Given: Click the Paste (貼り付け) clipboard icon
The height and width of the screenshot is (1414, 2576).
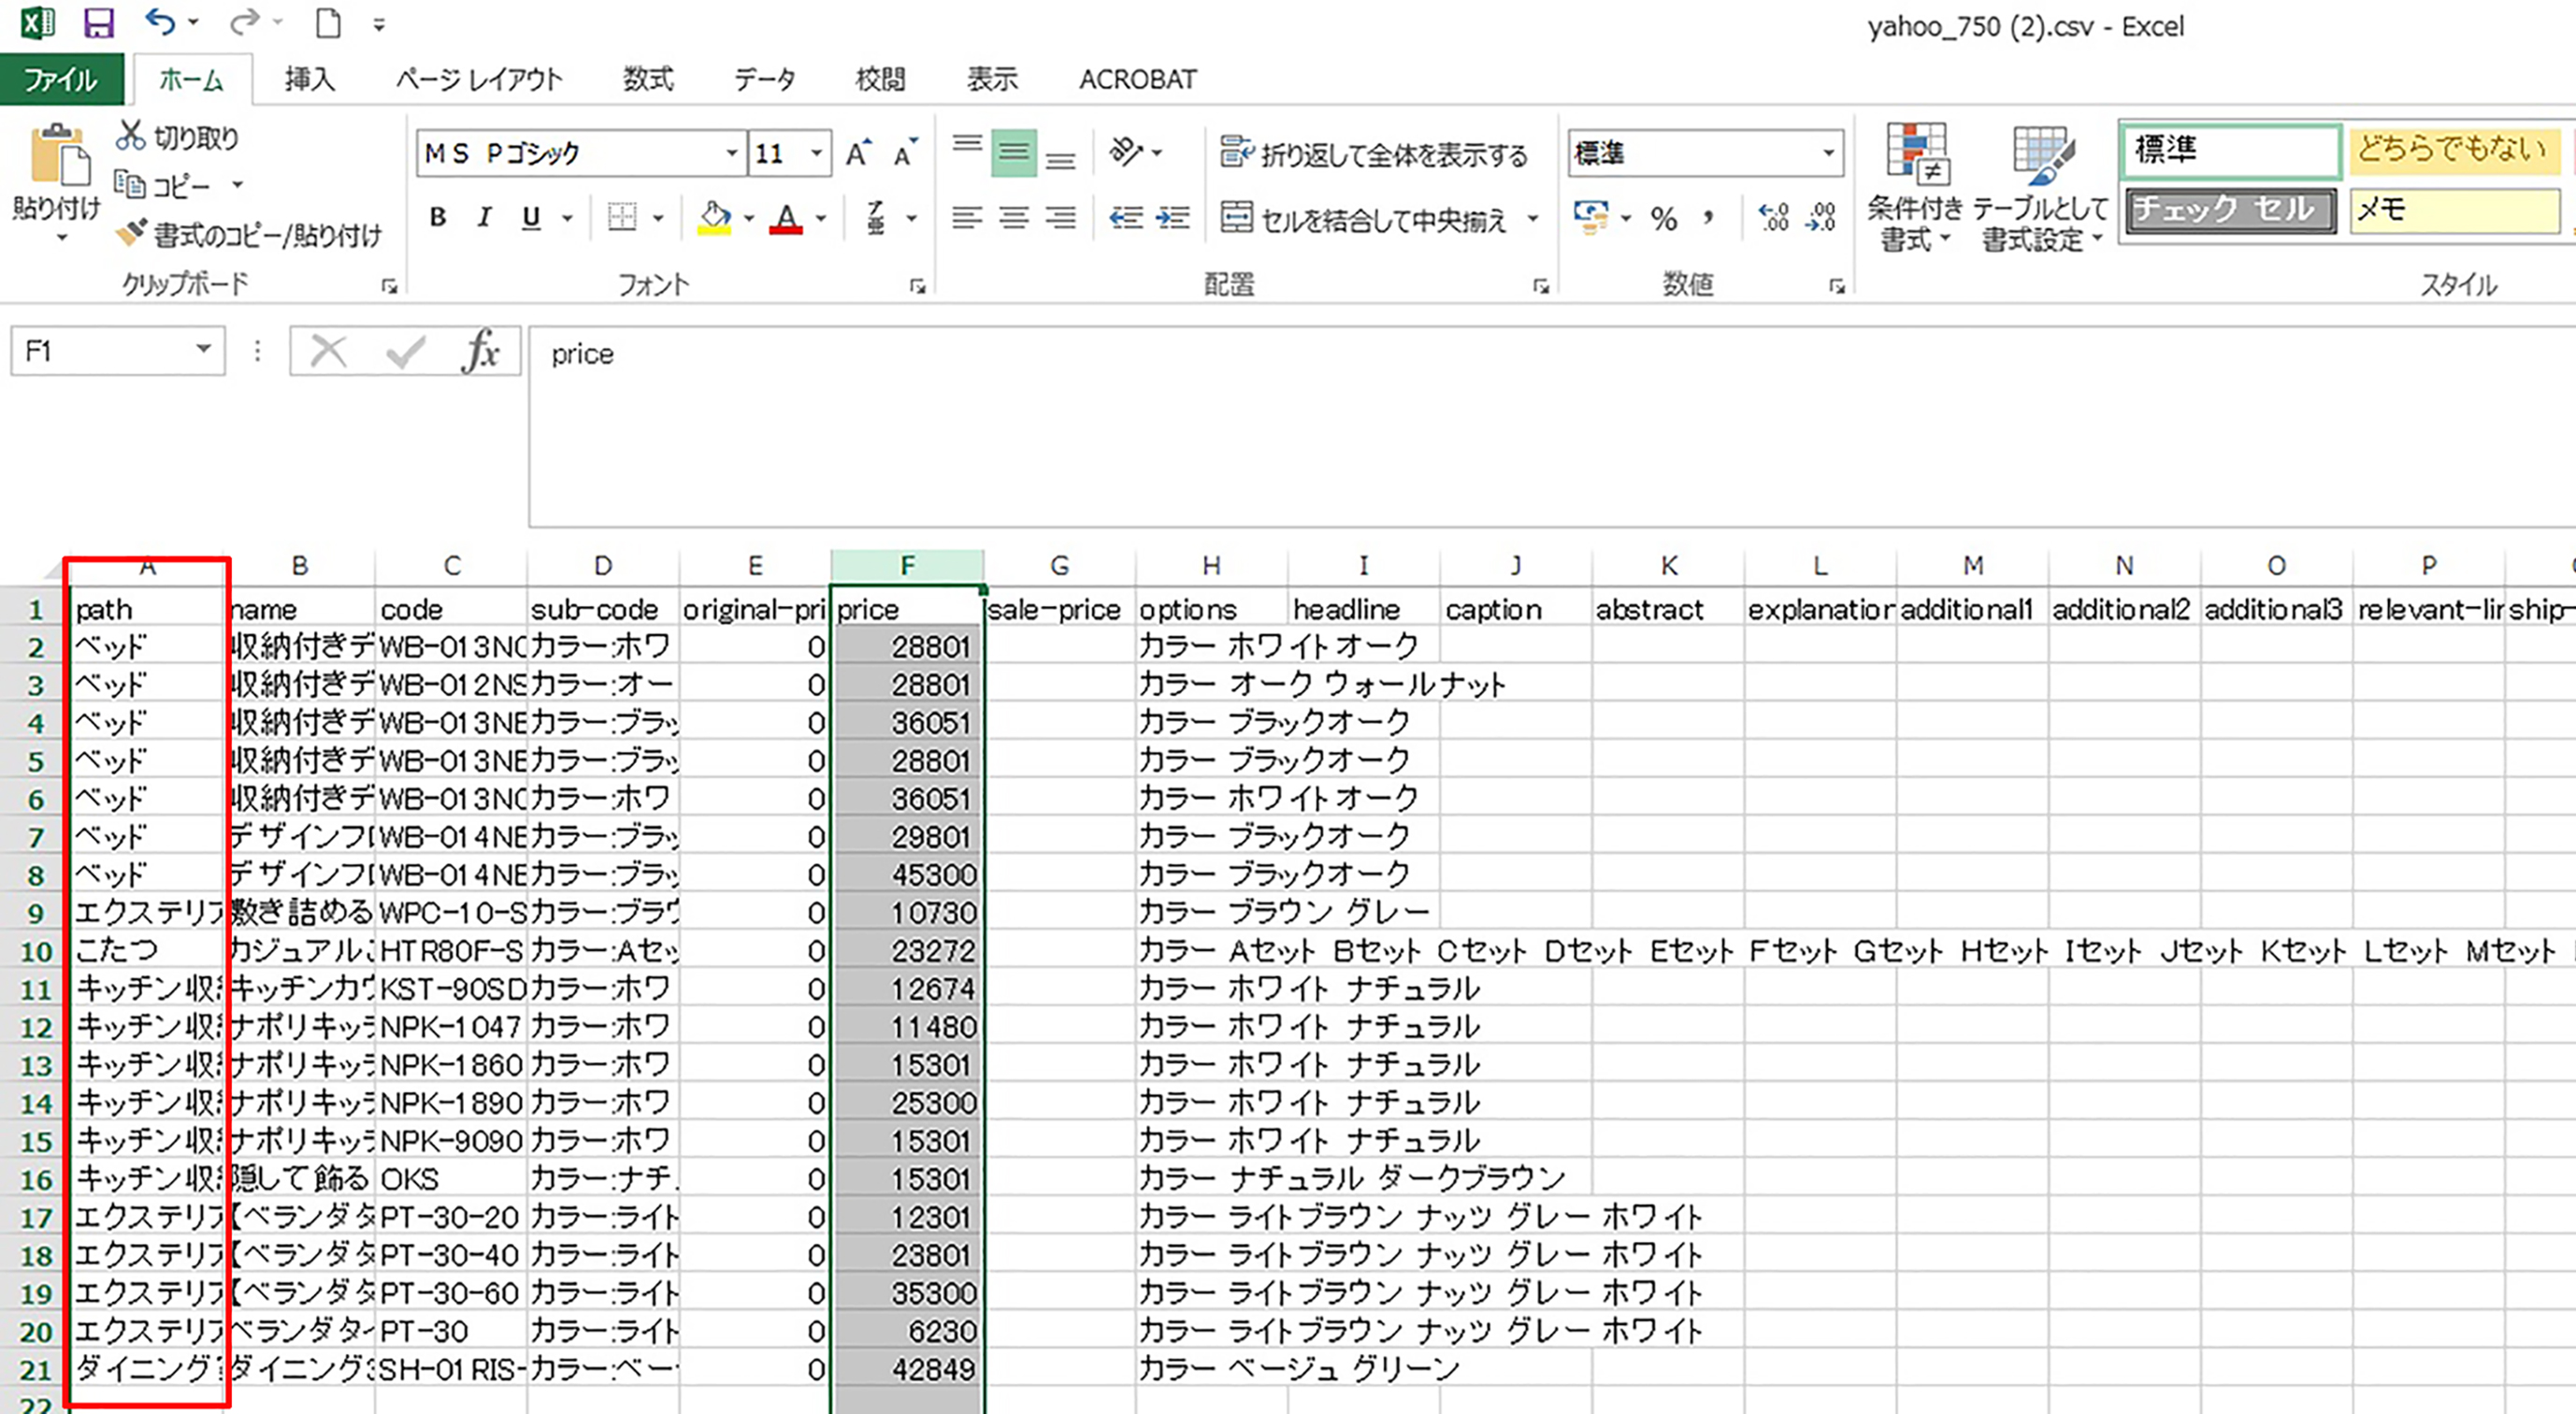Looking at the screenshot, I should [59, 155].
